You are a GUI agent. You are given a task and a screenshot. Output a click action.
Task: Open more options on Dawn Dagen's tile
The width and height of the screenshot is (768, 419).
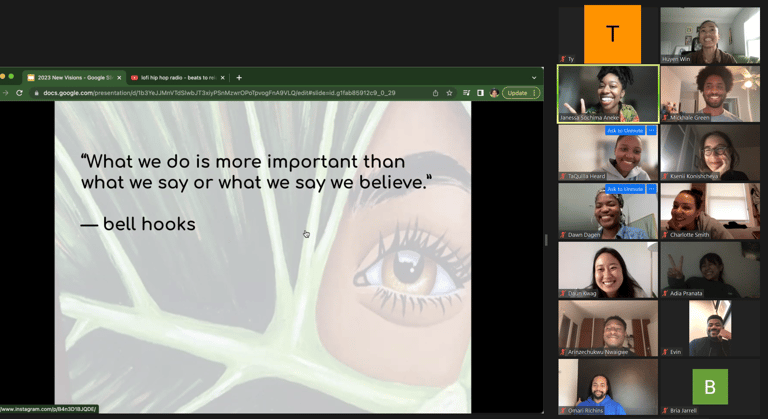pyautogui.click(x=651, y=189)
